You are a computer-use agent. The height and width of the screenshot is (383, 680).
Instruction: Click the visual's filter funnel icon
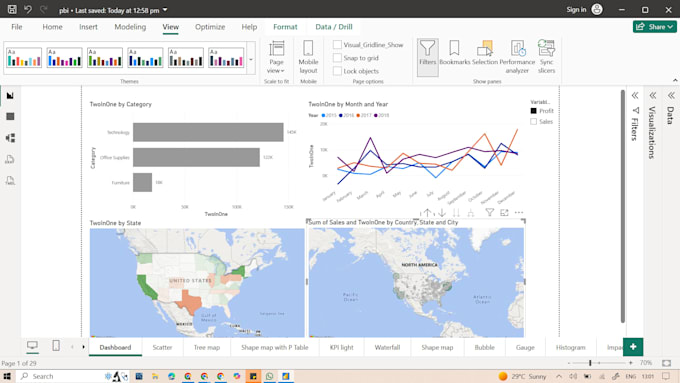point(490,213)
